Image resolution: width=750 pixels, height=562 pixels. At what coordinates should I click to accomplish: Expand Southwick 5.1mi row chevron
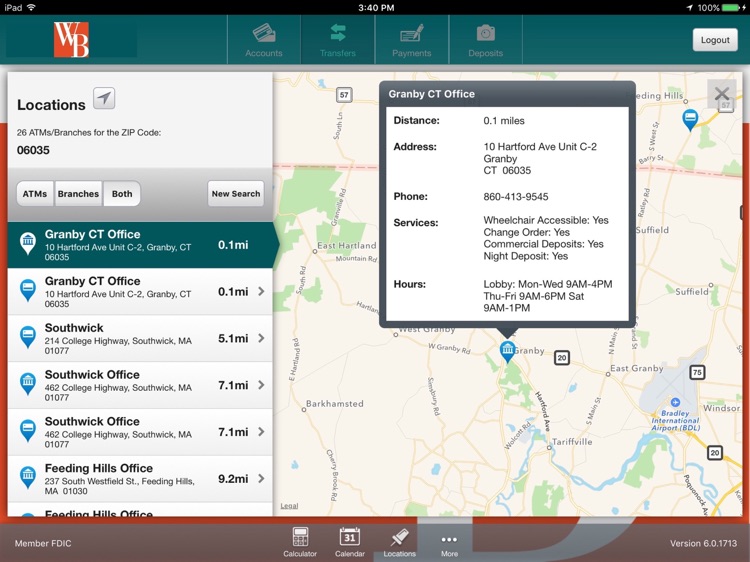click(261, 338)
